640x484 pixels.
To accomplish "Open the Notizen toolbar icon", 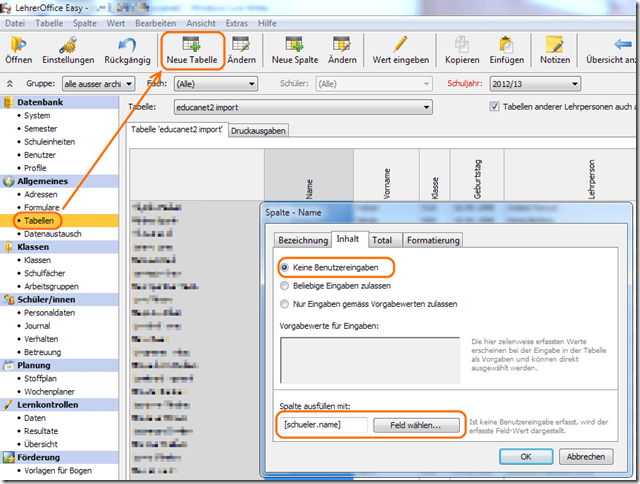I will [555, 45].
